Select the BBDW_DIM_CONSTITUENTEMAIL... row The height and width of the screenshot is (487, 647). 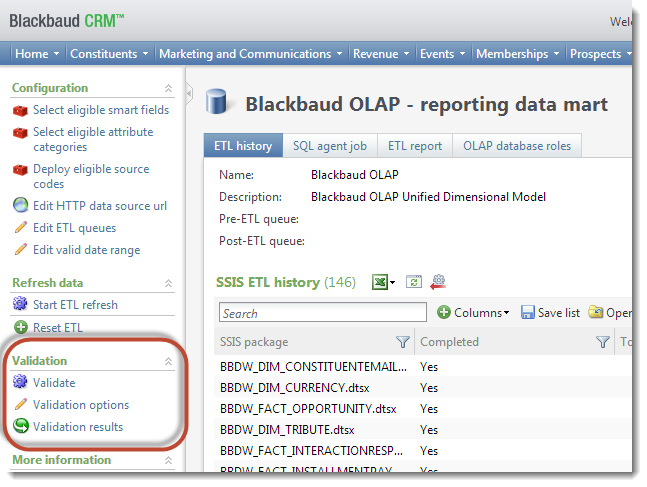click(423, 366)
